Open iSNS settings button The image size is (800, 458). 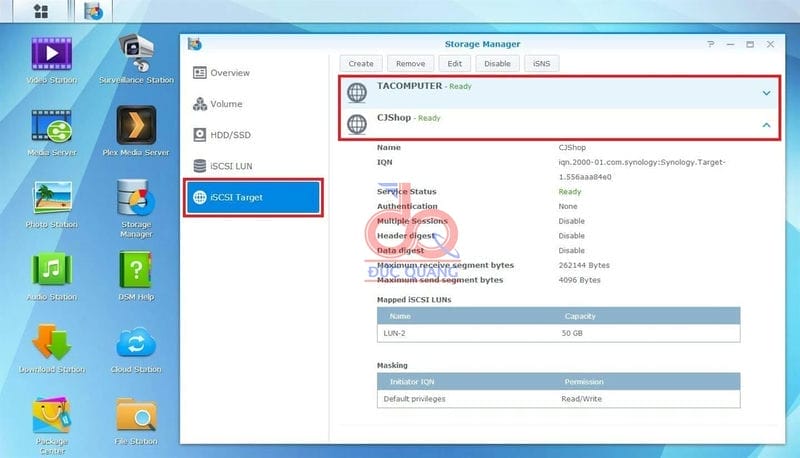tap(542, 64)
